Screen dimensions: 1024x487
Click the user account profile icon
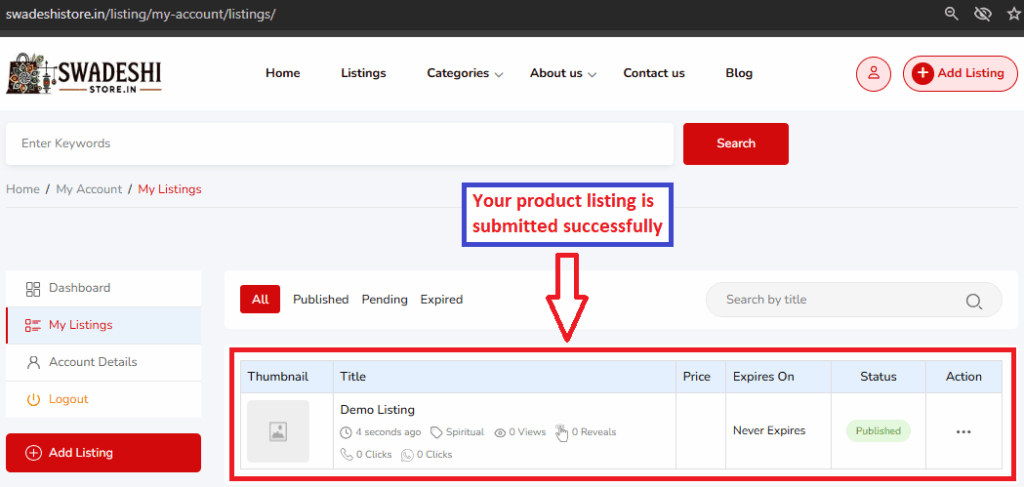click(873, 73)
